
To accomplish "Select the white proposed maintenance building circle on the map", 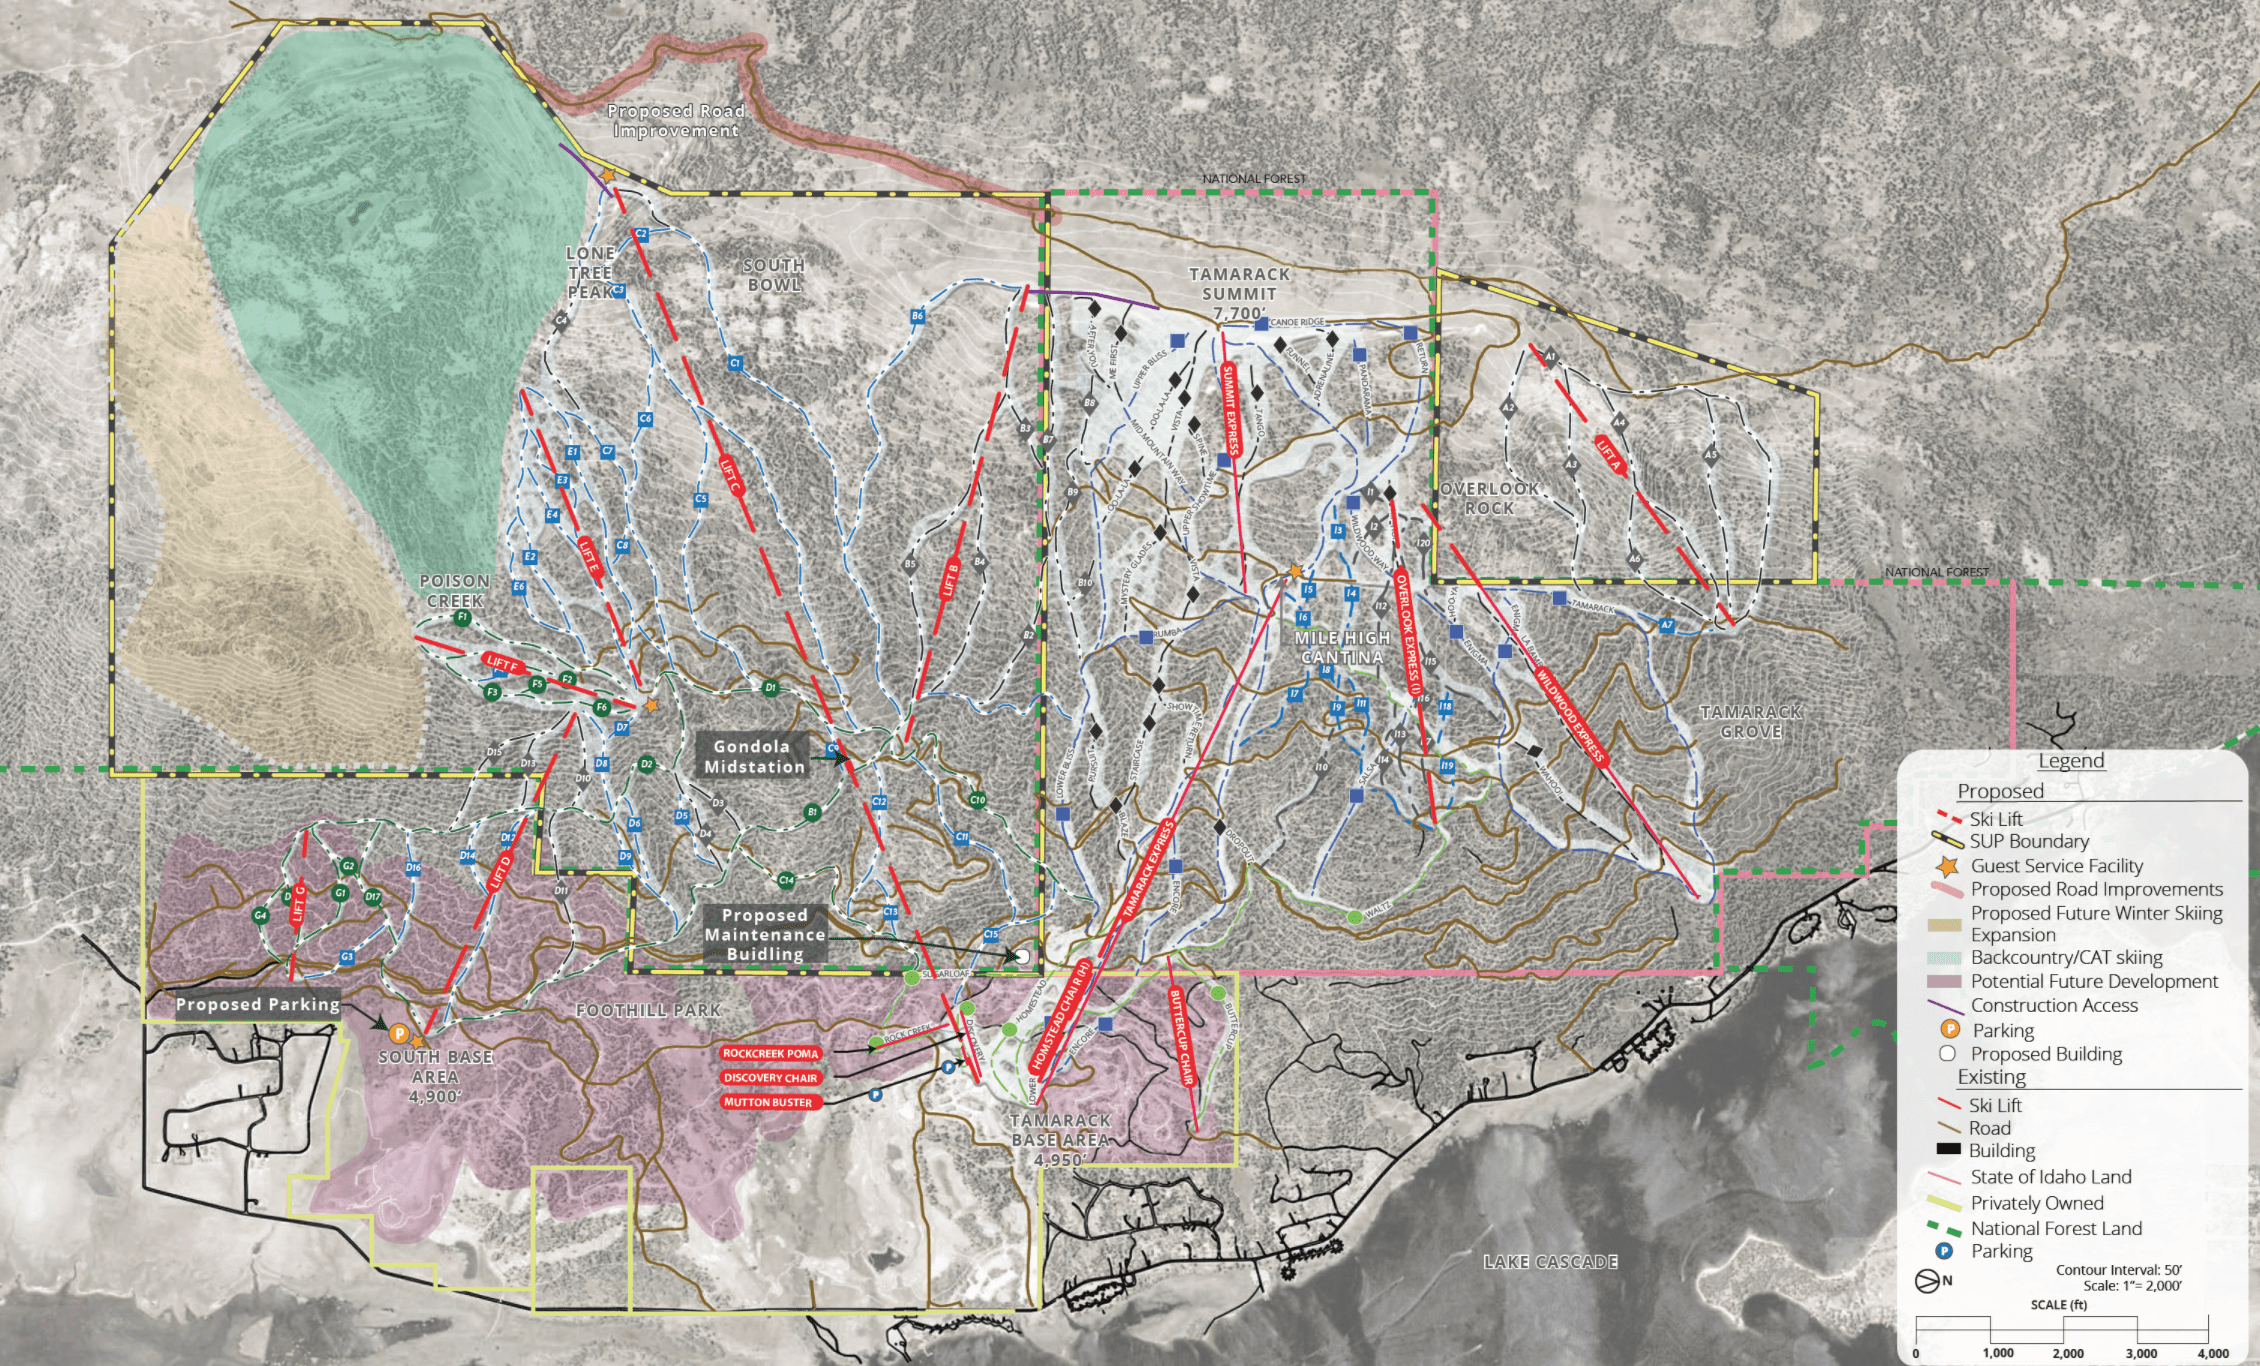I will 1022,956.
